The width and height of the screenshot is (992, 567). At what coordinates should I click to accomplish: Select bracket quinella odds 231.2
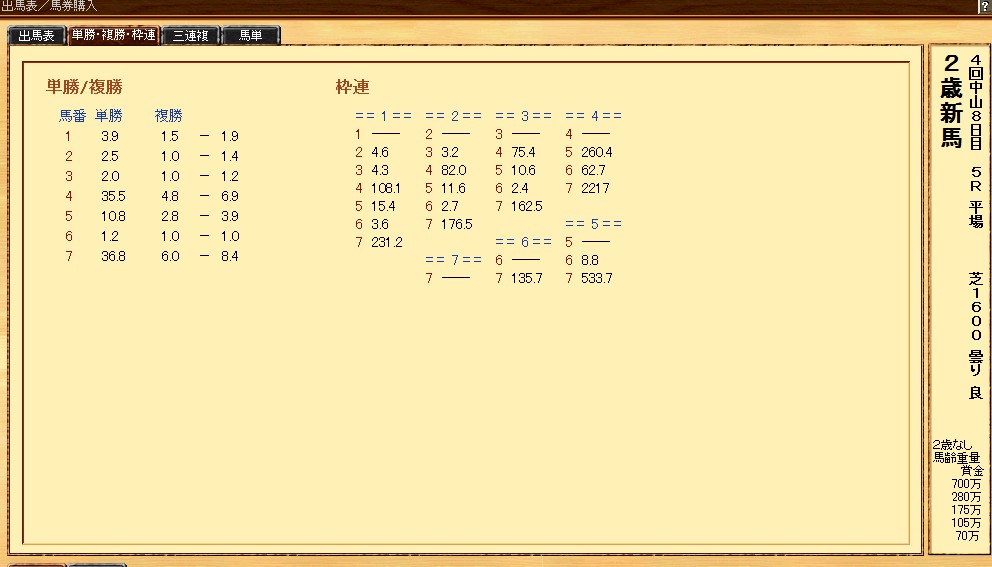point(387,242)
